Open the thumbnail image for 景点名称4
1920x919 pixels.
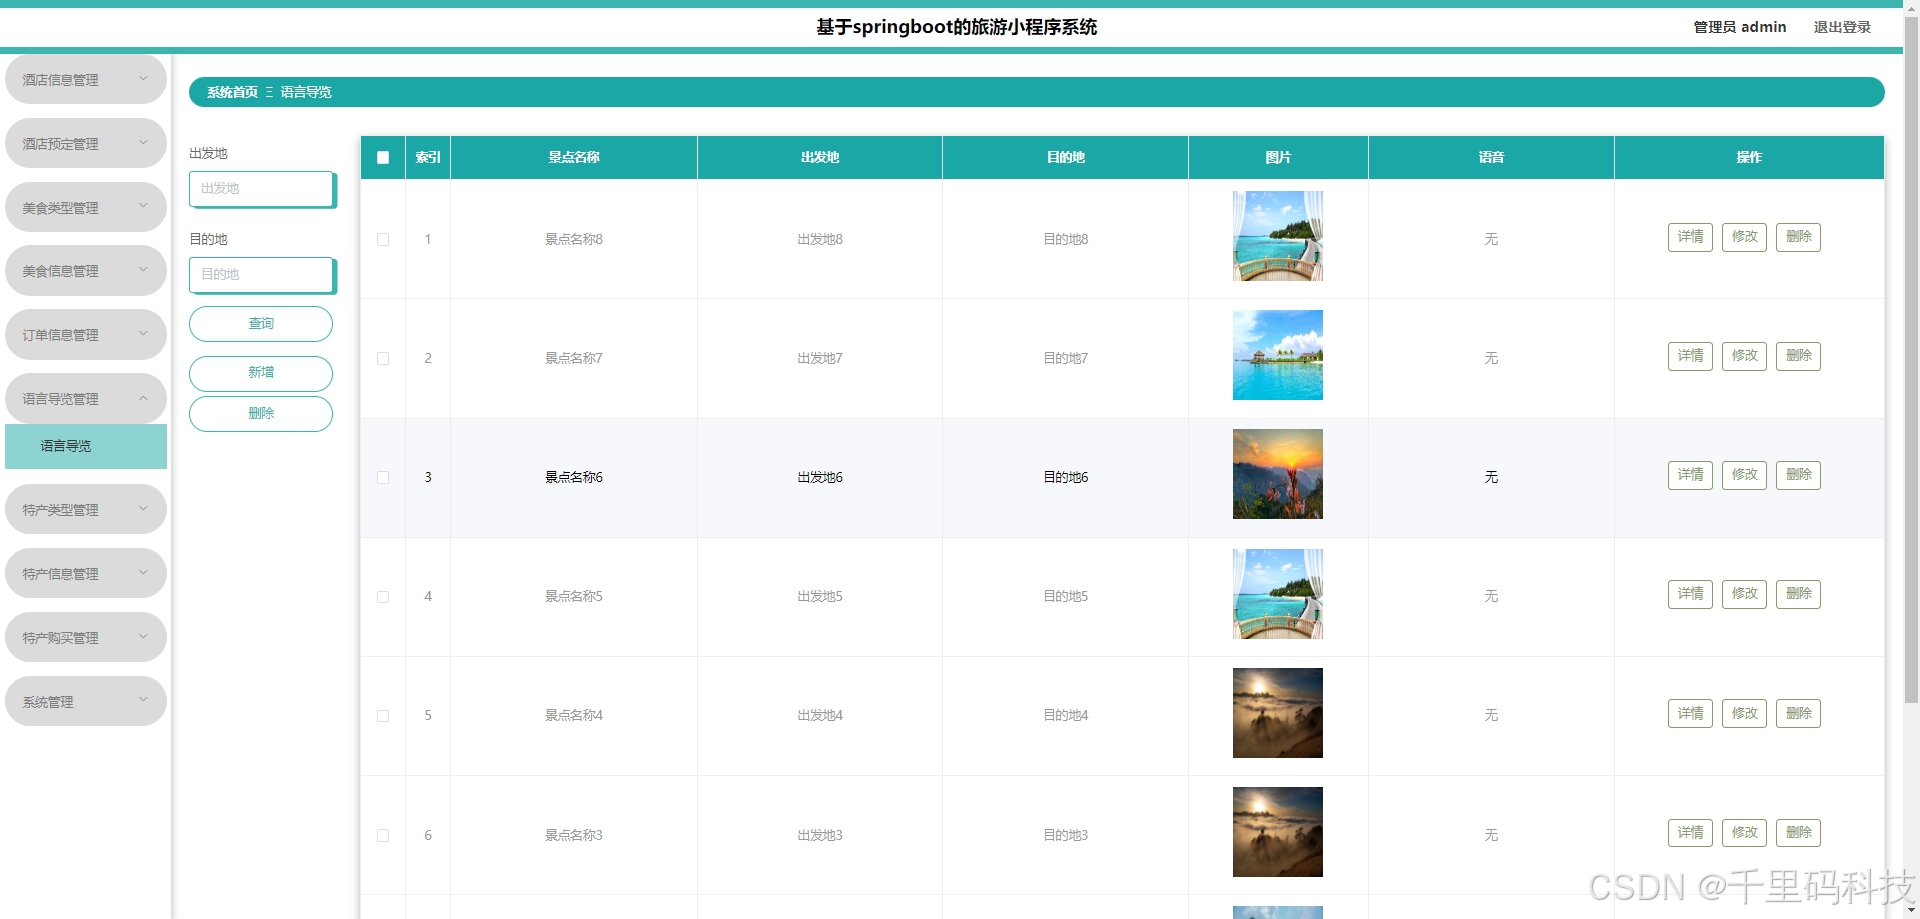pos(1278,713)
